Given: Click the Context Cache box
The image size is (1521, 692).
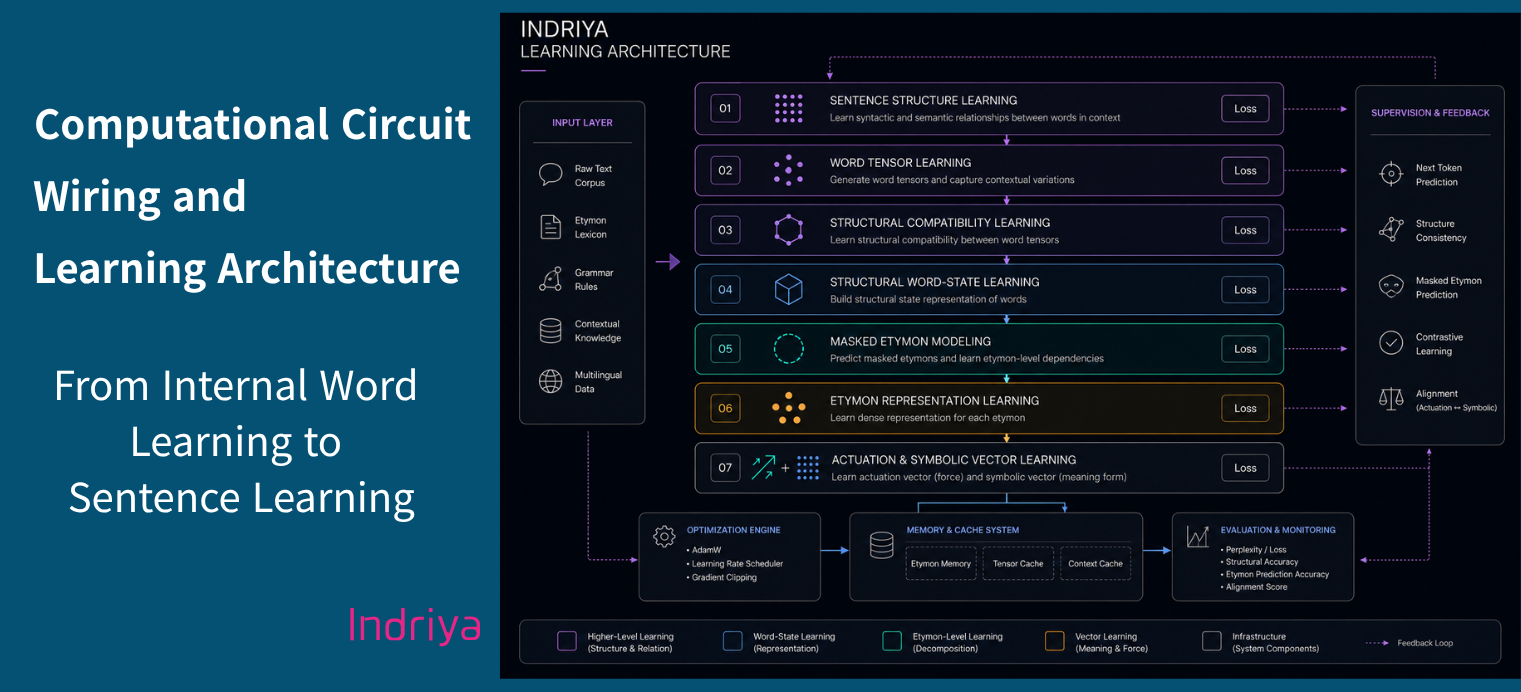Looking at the screenshot, I should click(1095, 563).
